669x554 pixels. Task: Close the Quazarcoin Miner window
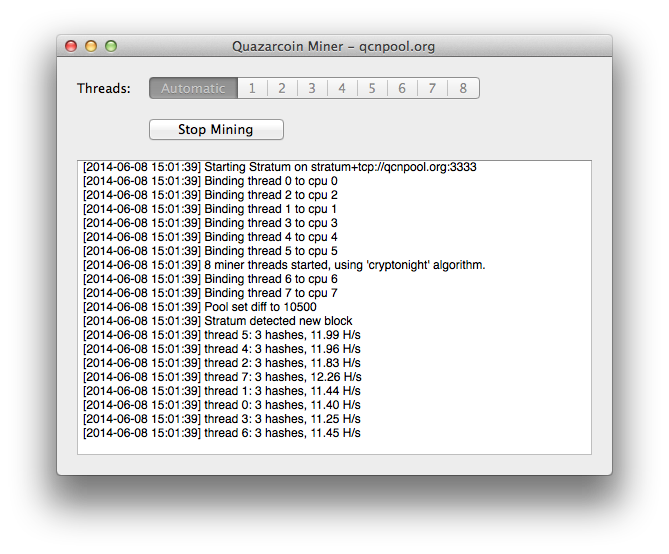tap(71, 46)
